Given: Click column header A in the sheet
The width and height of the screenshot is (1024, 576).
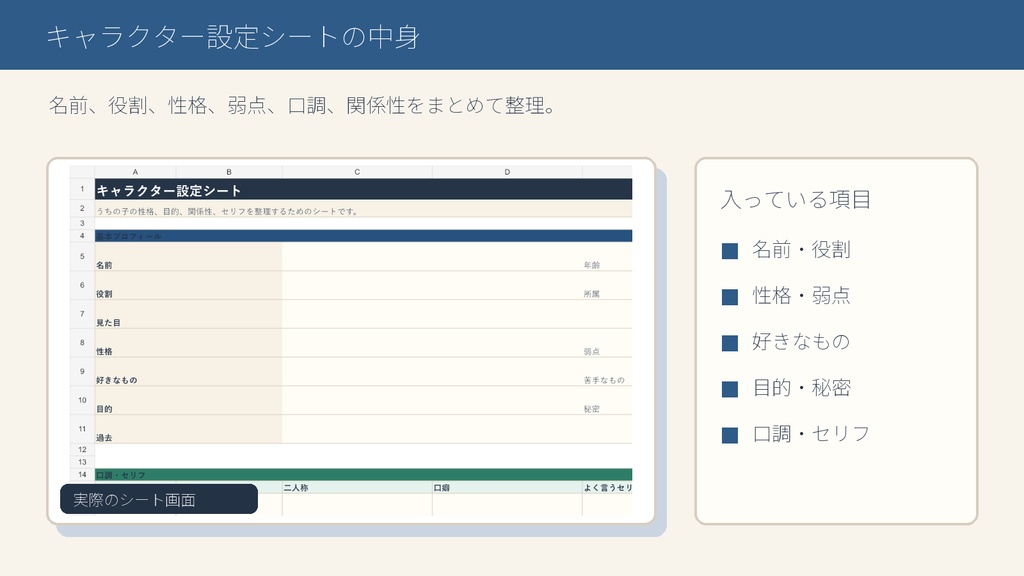Looking at the screenshot, I should 135,172.
